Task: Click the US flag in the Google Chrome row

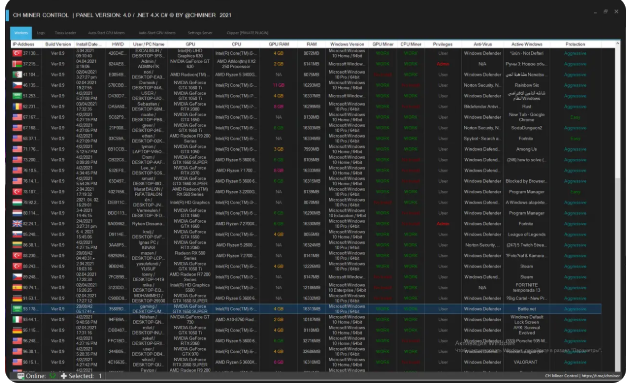Action: (x=17, y=117)
